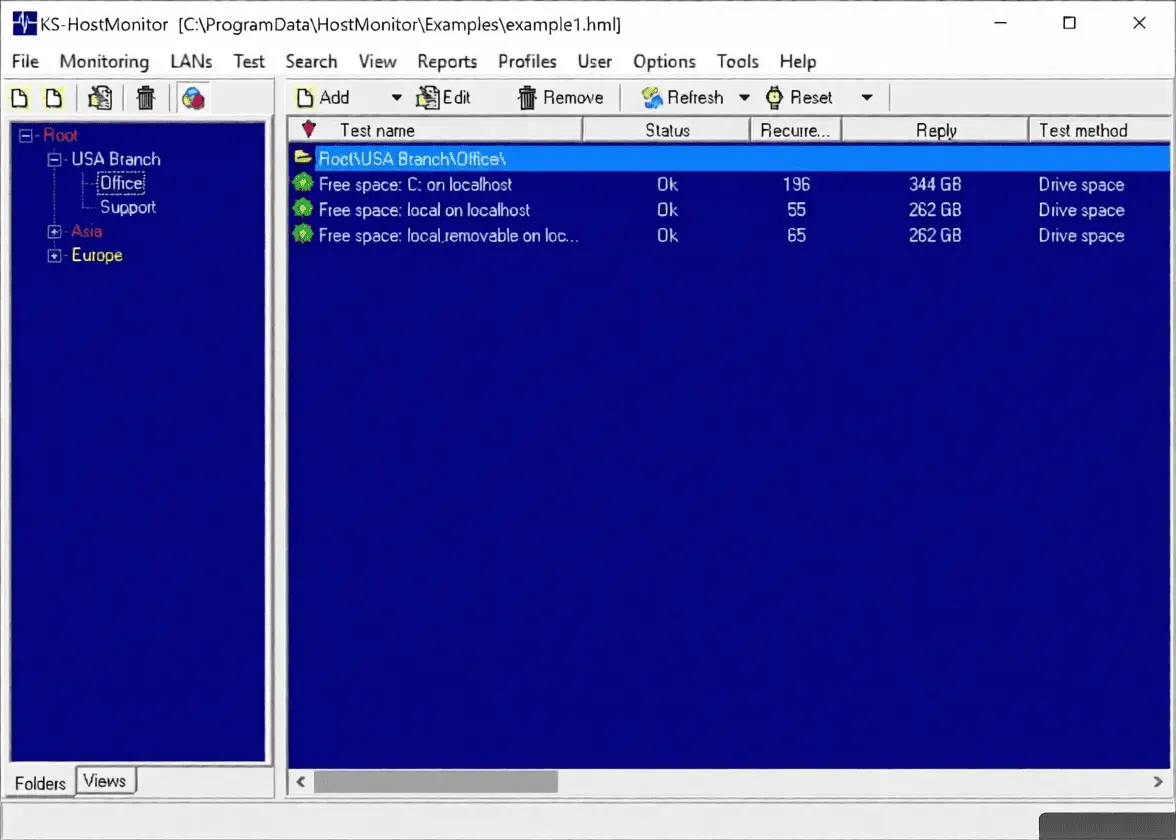This screenshot has height=840, width=1176.
Task: Select the Office folder in tree
Action: (x=121, y=183)
